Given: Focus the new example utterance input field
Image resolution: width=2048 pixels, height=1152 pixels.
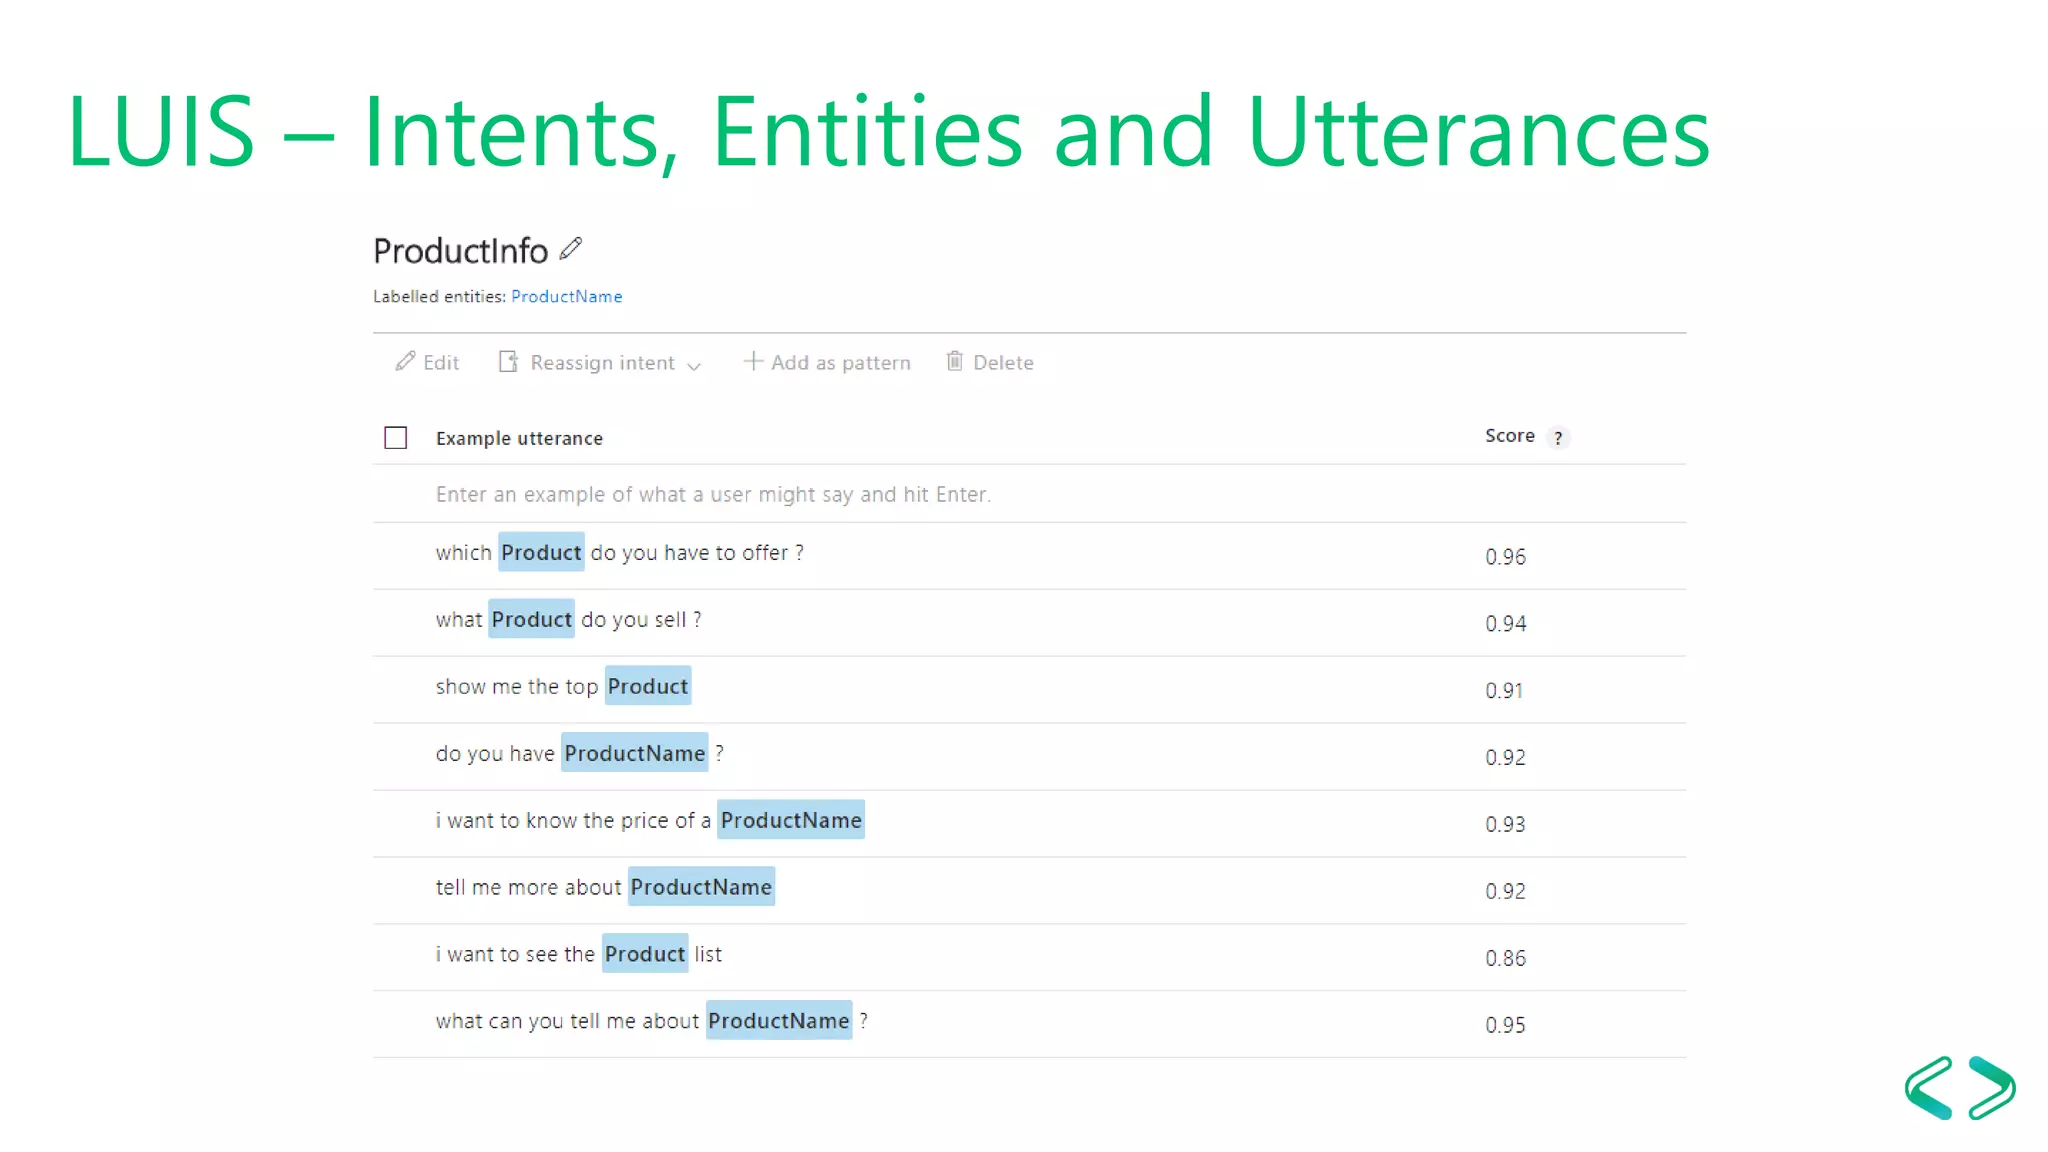Looking at the screenshot, I should 1029,494.
